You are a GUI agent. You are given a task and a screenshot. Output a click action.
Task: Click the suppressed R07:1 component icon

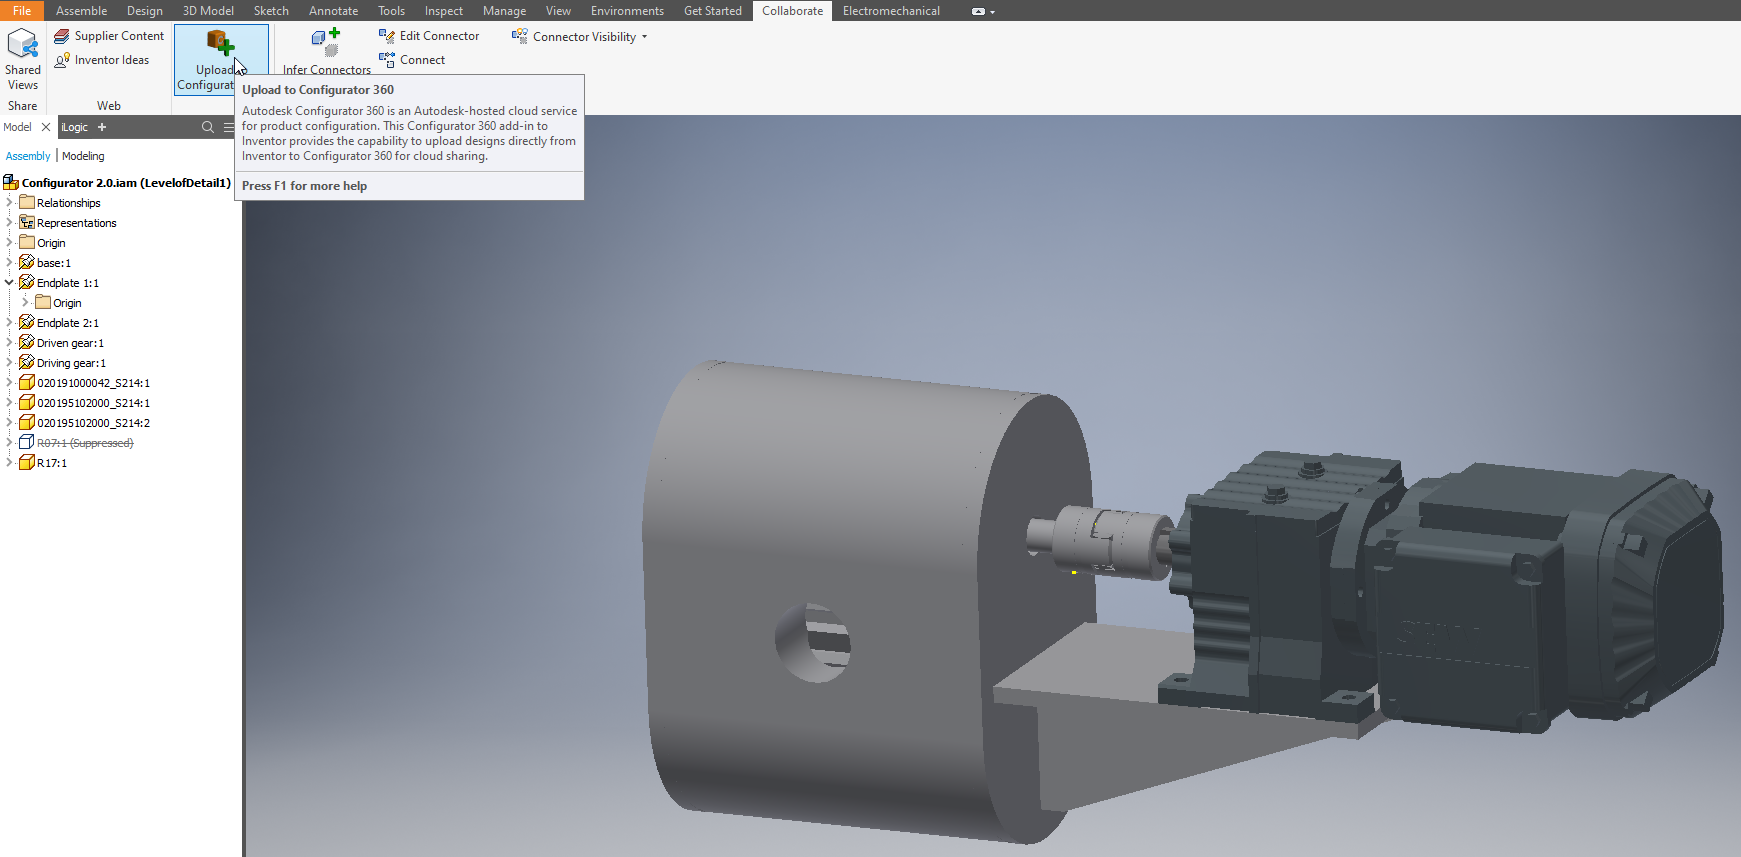[27, 442]
